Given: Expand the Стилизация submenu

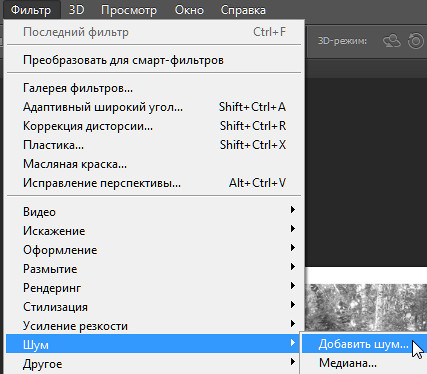Looking at the screenshot, I should pyautogui.click(x=154, y=307).
